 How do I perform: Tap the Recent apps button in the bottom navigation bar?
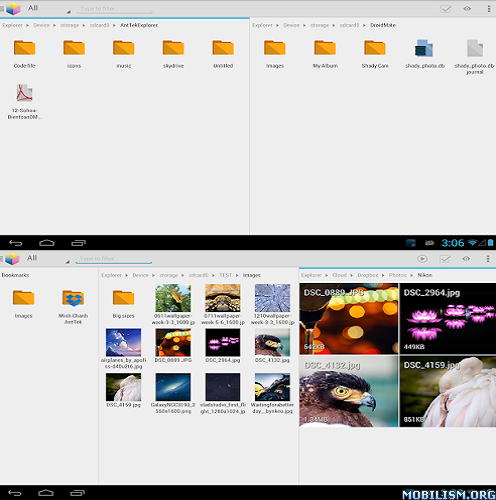tap(78, 493)
